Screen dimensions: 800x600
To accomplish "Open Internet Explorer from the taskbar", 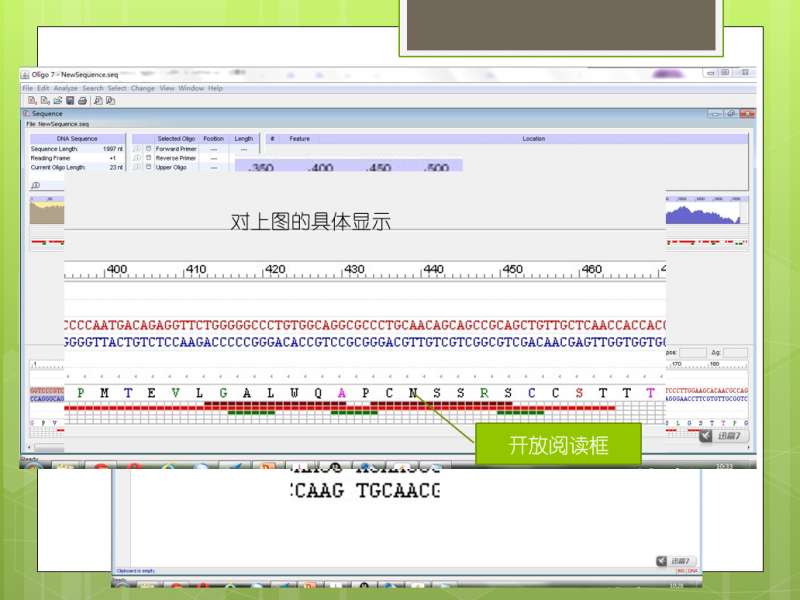I will click(169, 467).
